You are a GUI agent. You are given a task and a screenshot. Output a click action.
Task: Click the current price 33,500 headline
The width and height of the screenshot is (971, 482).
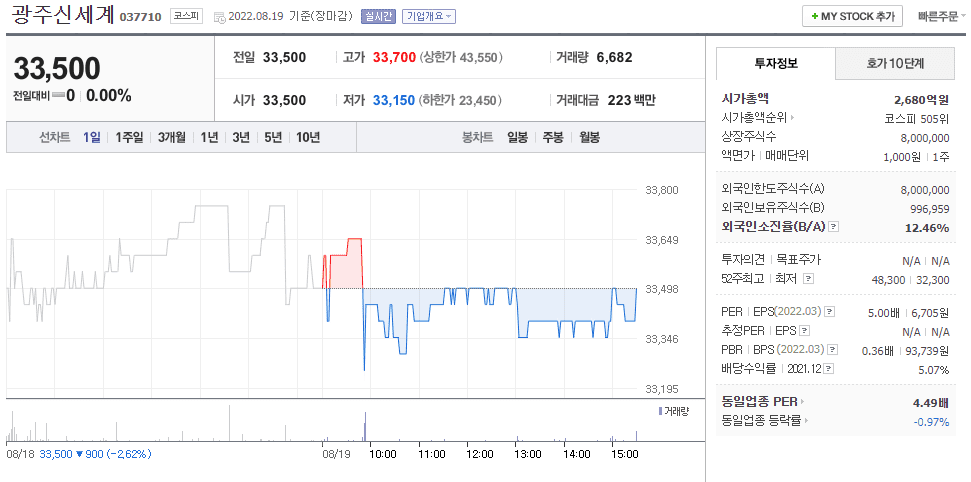tap(57, 69)
